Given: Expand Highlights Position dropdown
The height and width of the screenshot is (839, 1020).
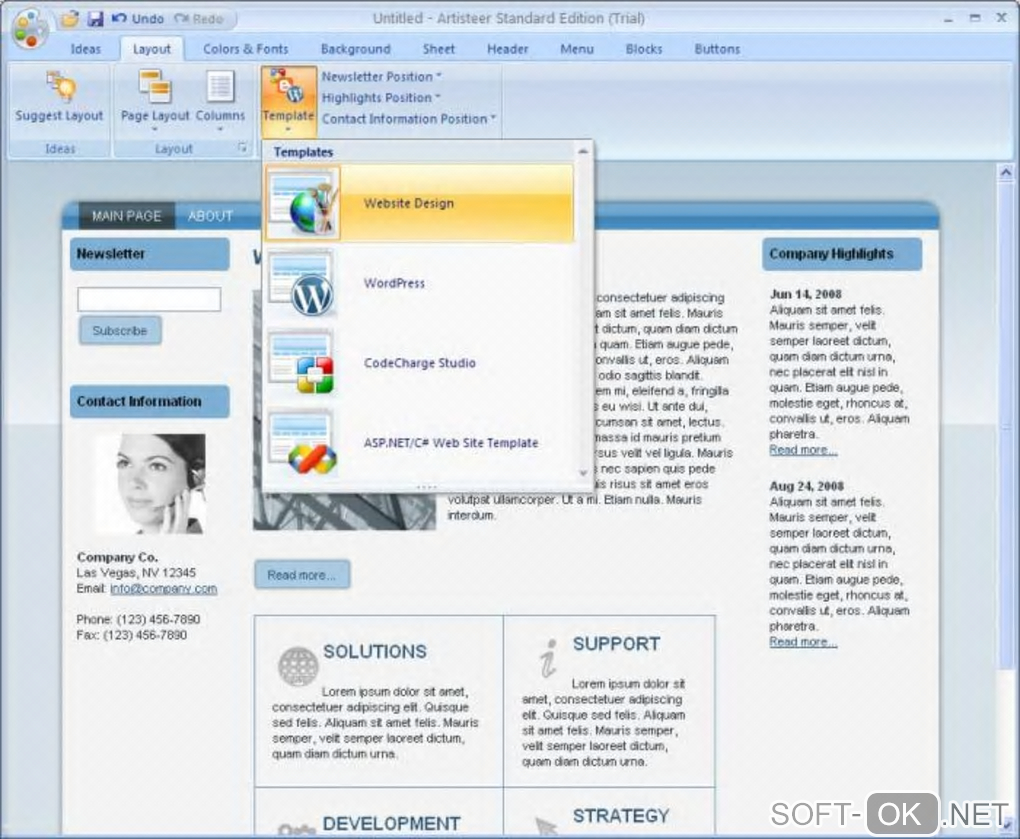Looking at the screenshot, I should point(381,98).
